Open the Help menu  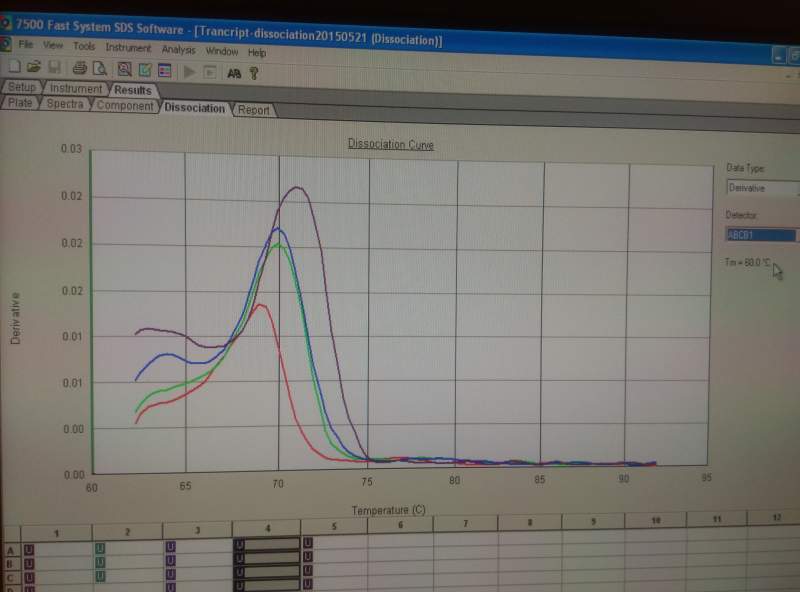pyautogui.click(x=257, y=52)
